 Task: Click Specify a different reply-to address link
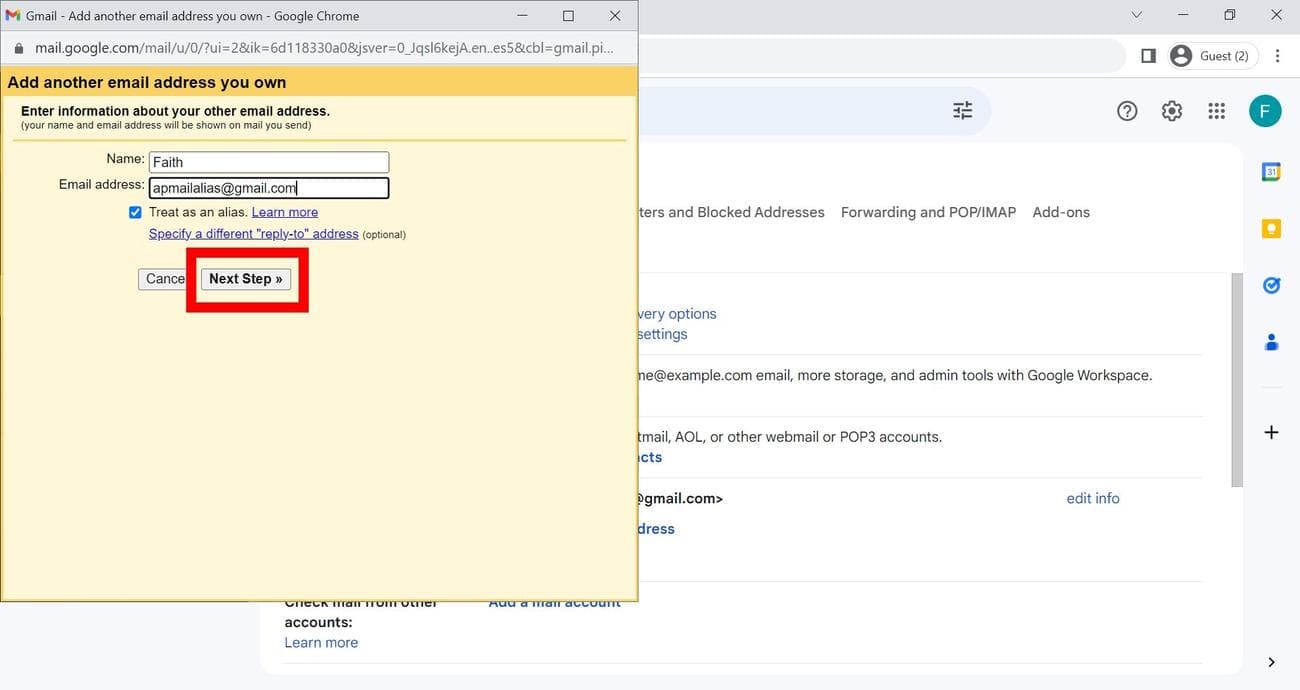point(253,234)
